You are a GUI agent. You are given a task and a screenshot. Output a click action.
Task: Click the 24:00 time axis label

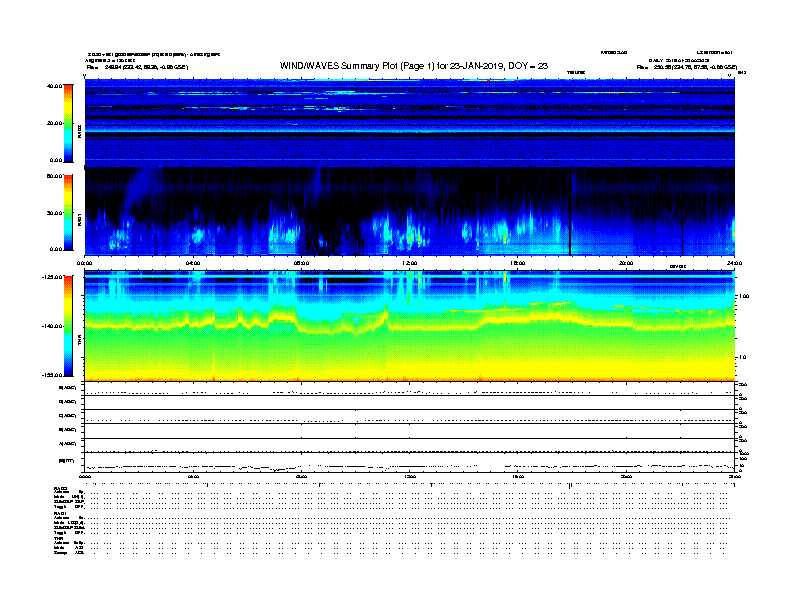(x=733, y=263)
